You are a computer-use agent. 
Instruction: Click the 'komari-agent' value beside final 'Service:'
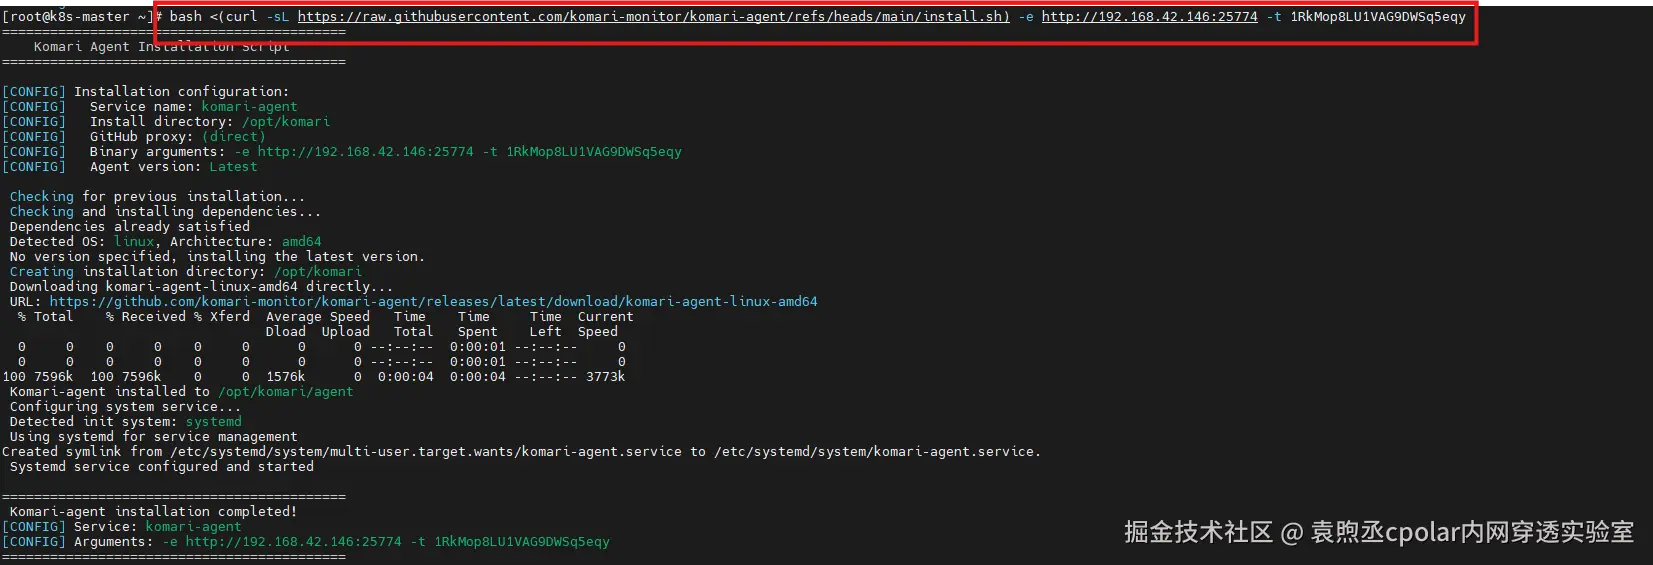point(193,527)
